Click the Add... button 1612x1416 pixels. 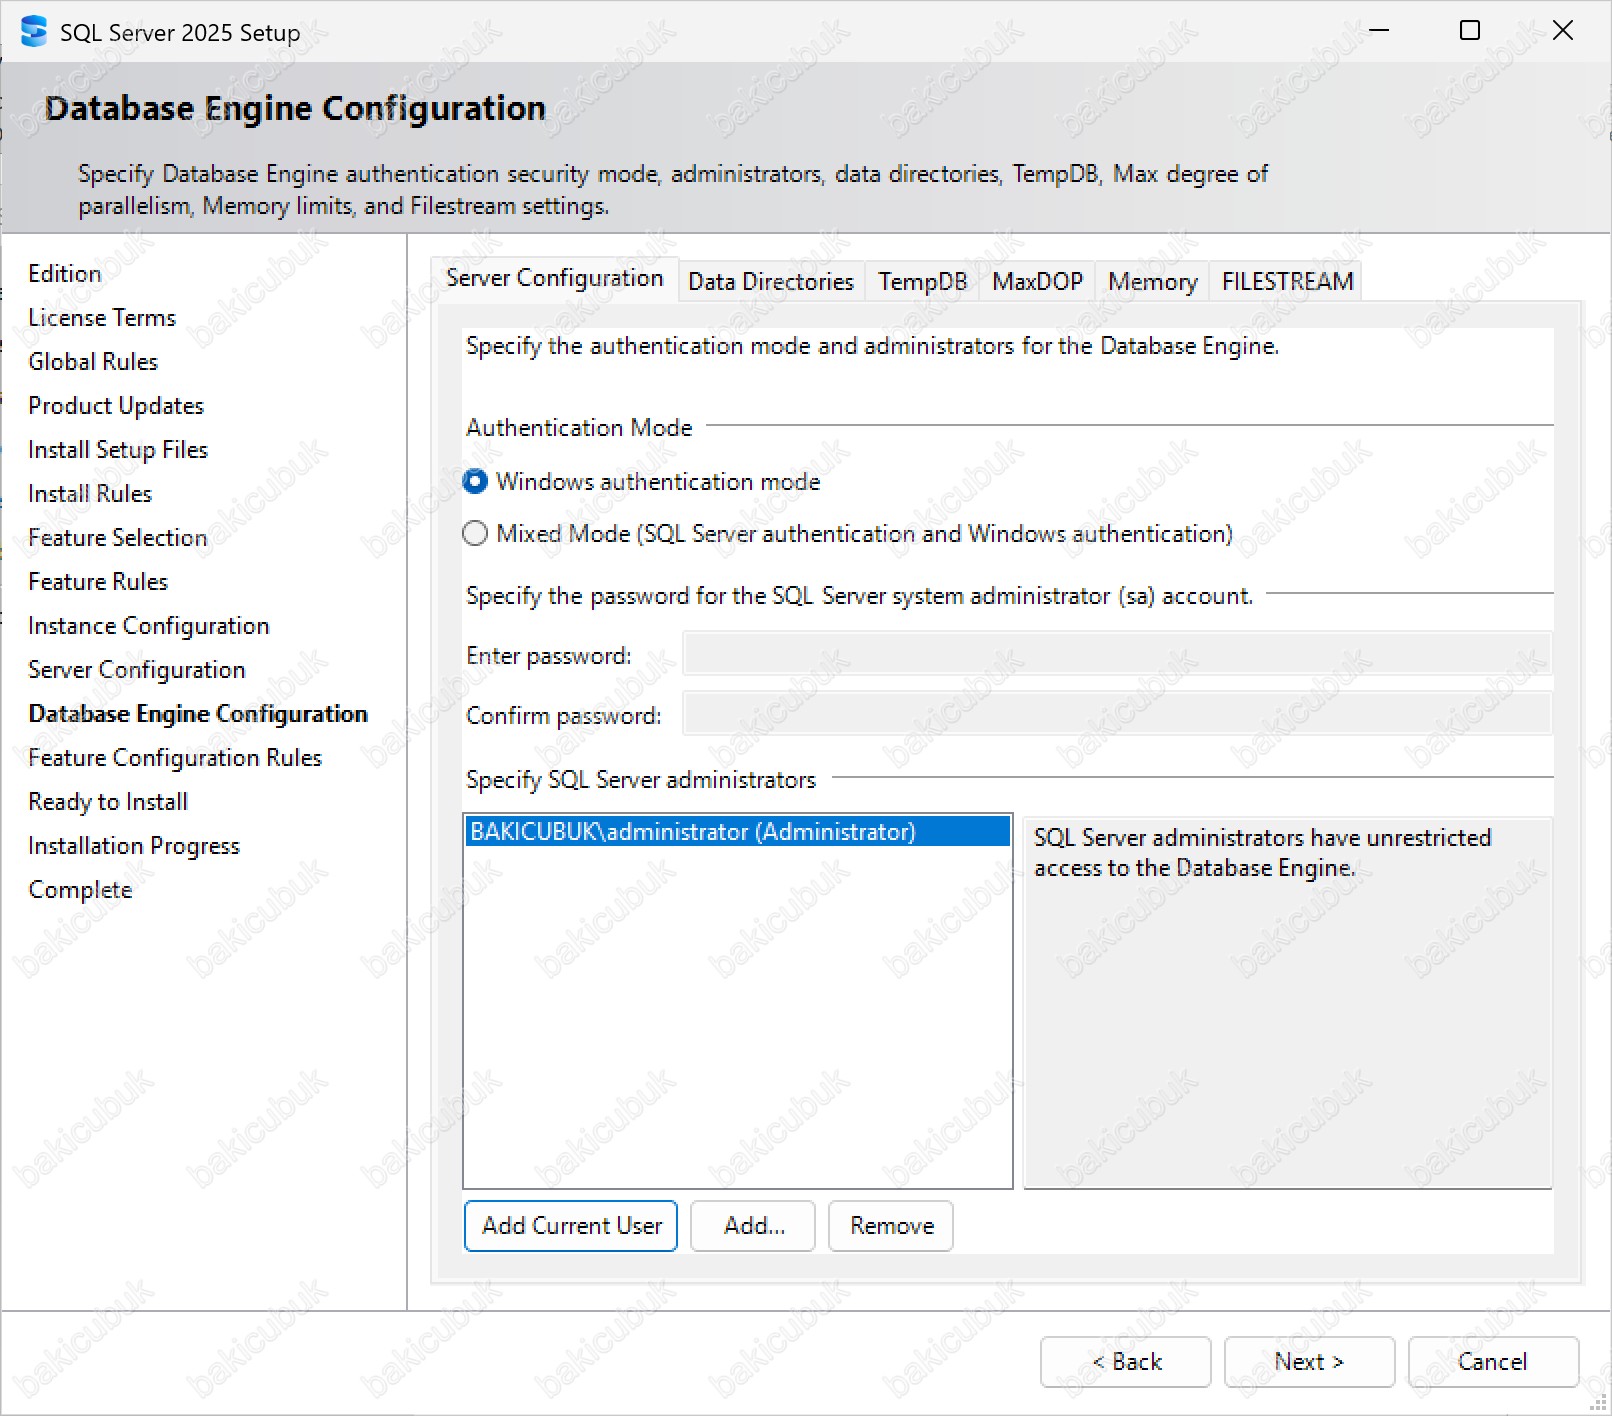click(x=754, y=1226)
